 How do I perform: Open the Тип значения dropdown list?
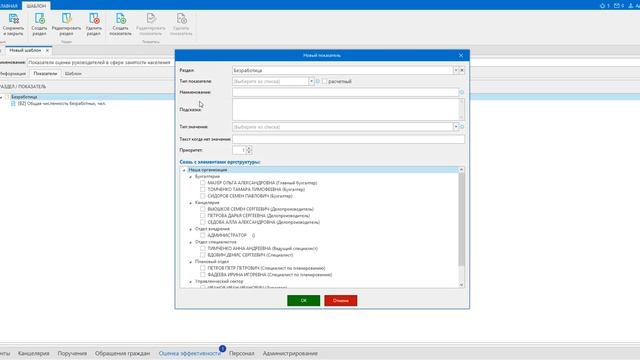click(456, 127)
